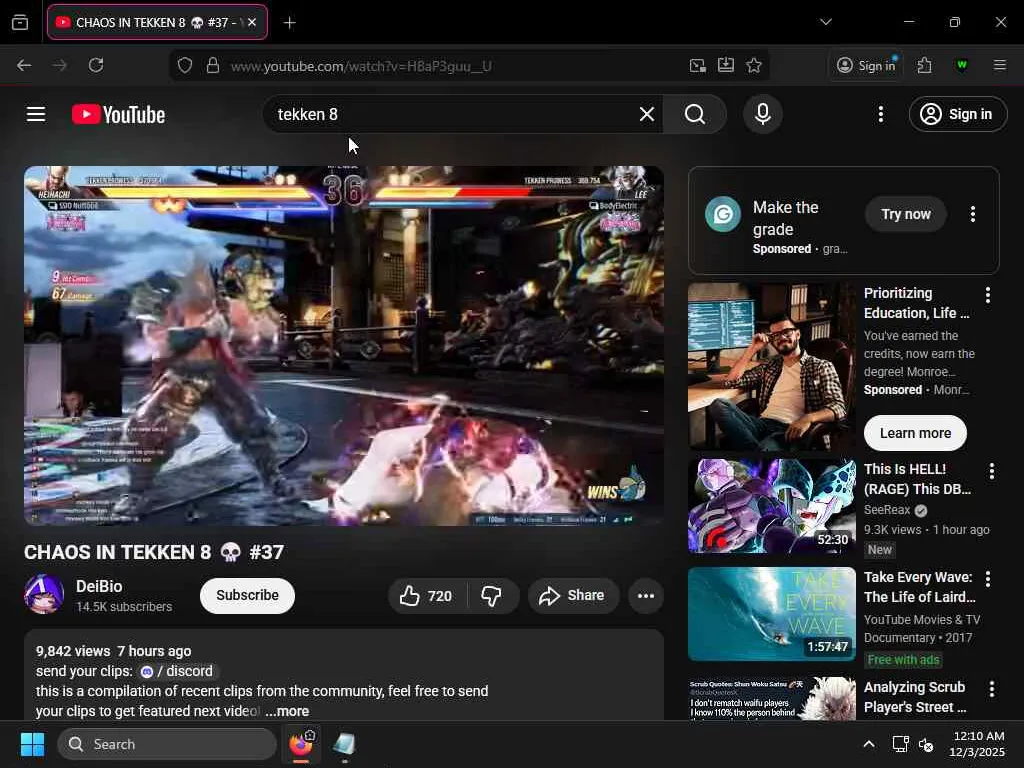Expand description with '...more'
The height and width of the screenshot is (768, 1024).
(287, 711)
